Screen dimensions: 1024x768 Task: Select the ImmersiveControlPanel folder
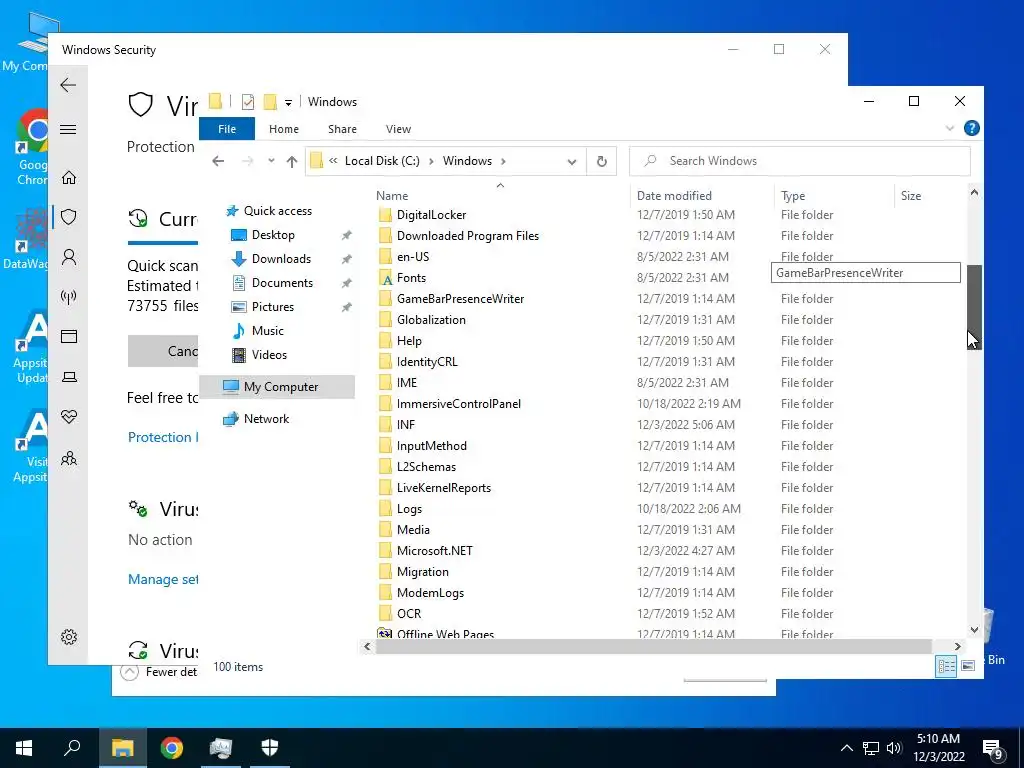pos(458,404)
